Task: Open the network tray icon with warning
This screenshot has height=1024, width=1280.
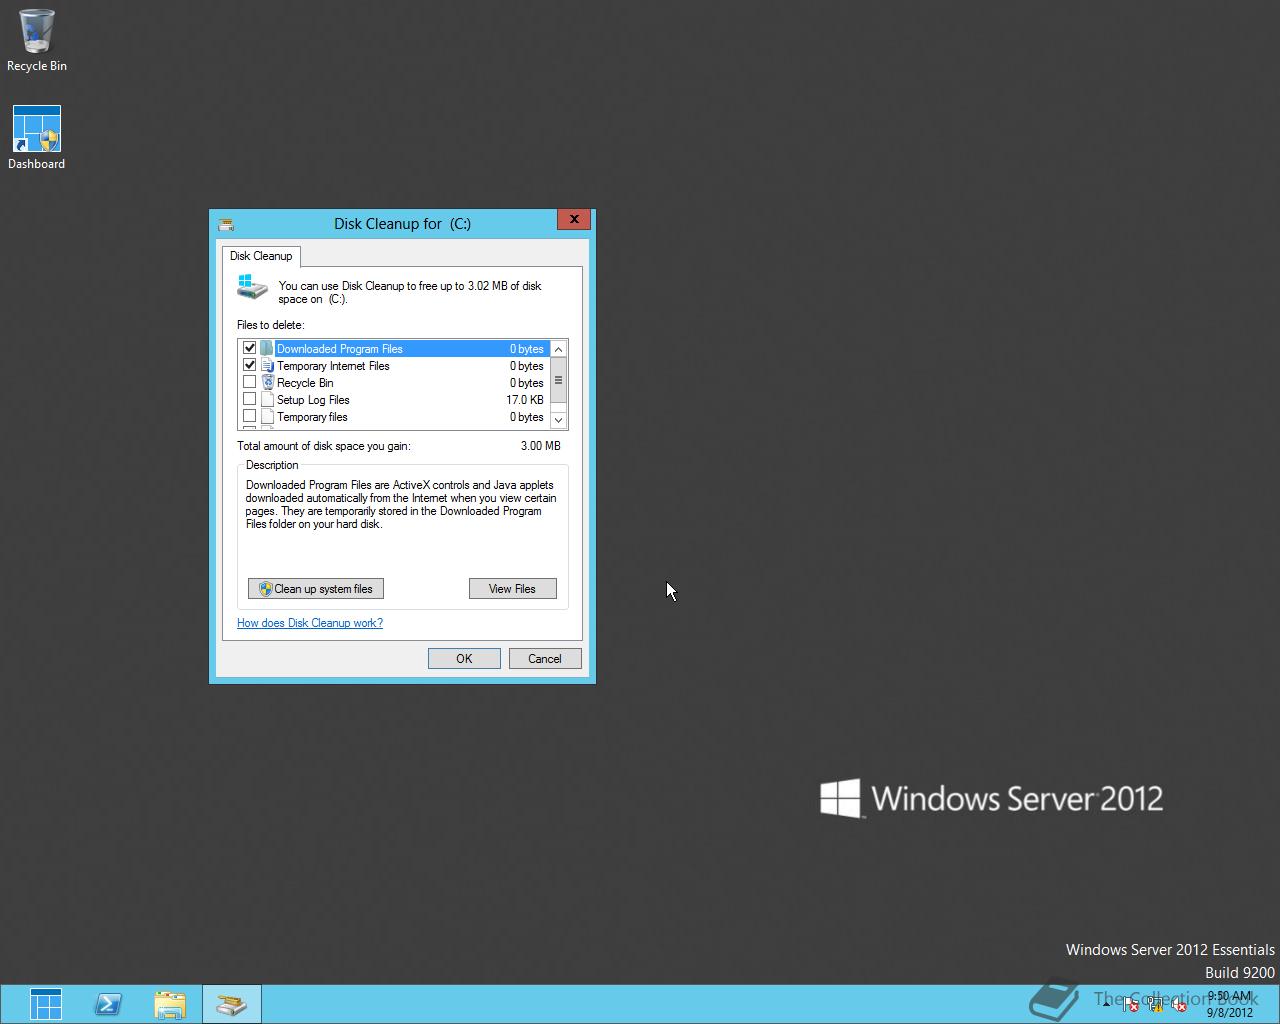Action: [x=1155, y=1004]
